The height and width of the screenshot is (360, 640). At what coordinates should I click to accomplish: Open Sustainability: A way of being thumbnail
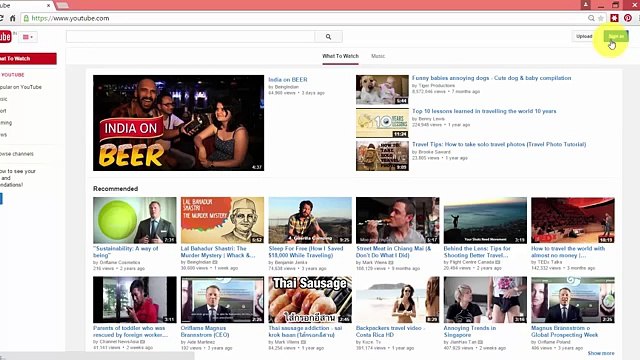tap(135, 220)
